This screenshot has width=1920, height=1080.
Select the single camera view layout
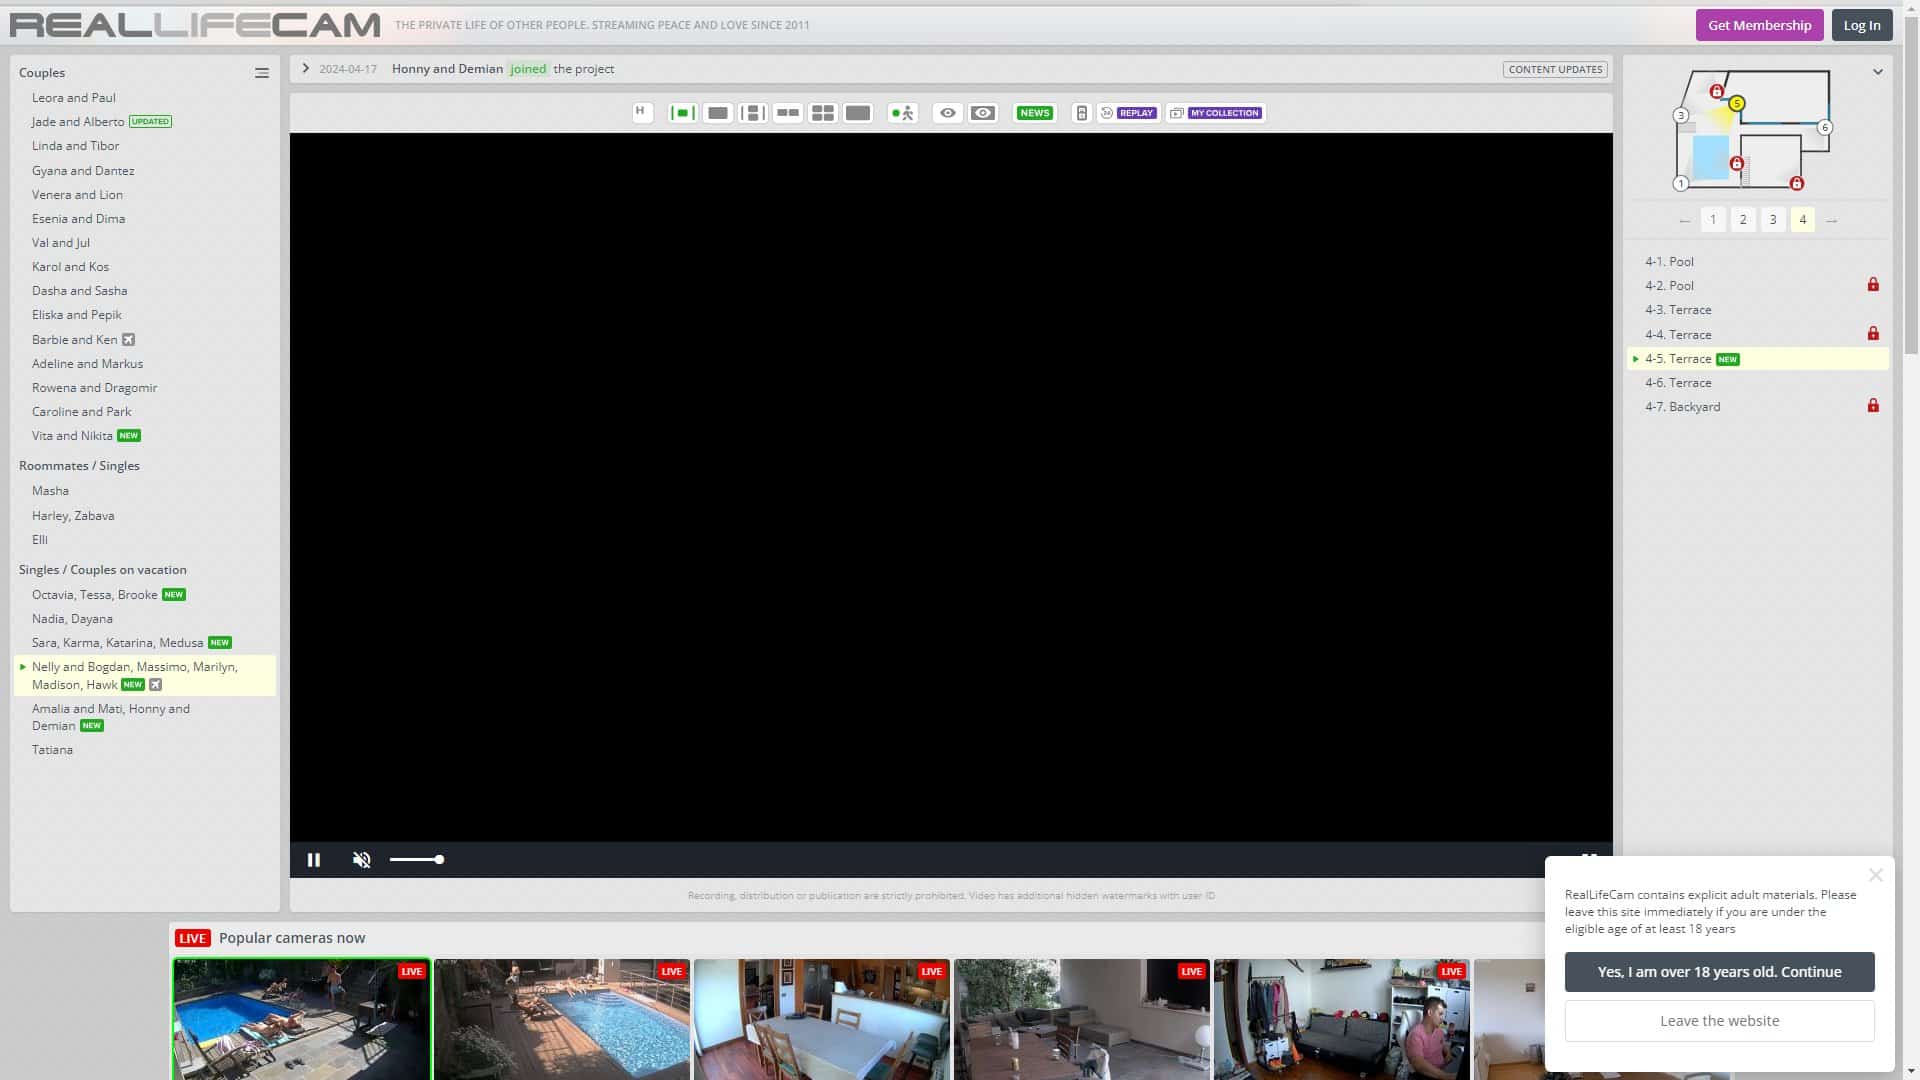click(716, 113)
